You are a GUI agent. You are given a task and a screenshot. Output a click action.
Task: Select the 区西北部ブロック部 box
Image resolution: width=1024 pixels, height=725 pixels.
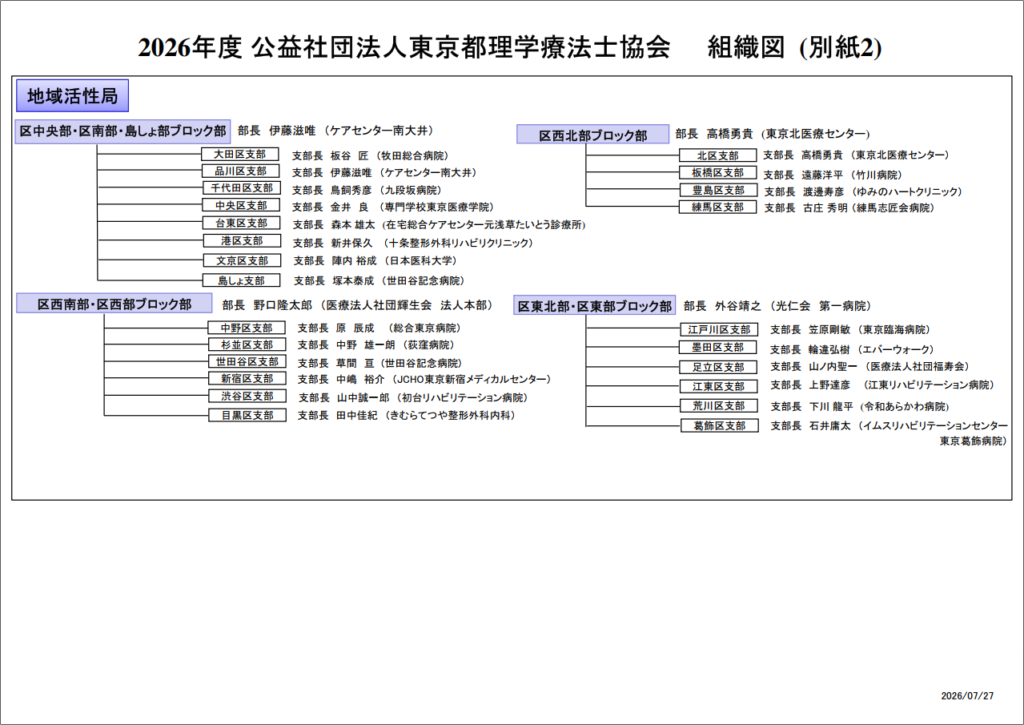point(593,135)
